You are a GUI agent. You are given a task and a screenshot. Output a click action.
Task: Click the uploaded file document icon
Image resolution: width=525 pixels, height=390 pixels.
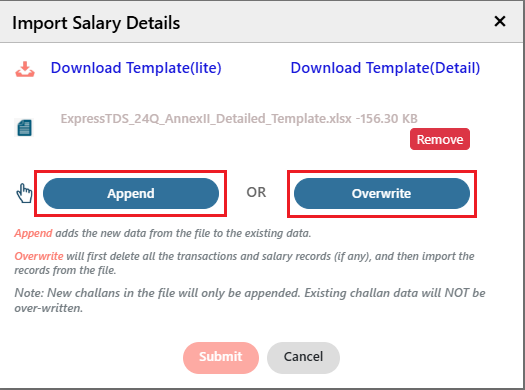tap(24, 128)
